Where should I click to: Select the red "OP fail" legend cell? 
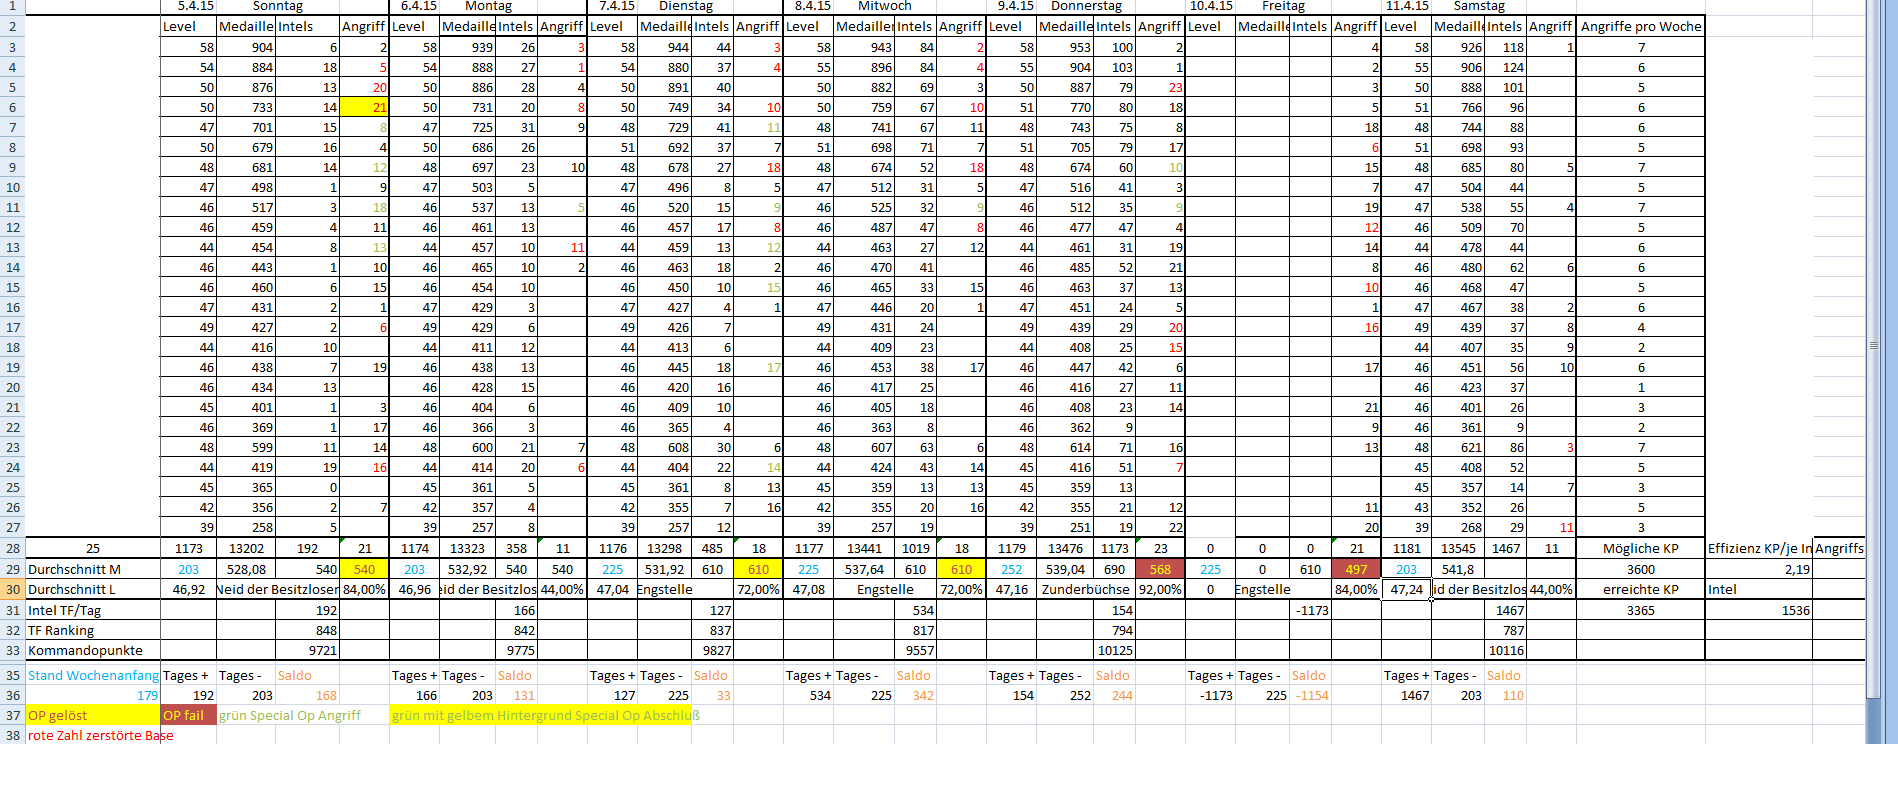[188, 715]
